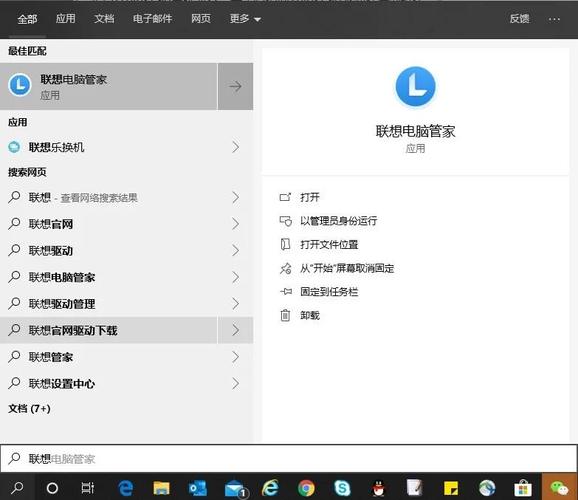Expand chevron for 联想驱动 suggestion
The image size is (578, 500).
tap(236, 250)
